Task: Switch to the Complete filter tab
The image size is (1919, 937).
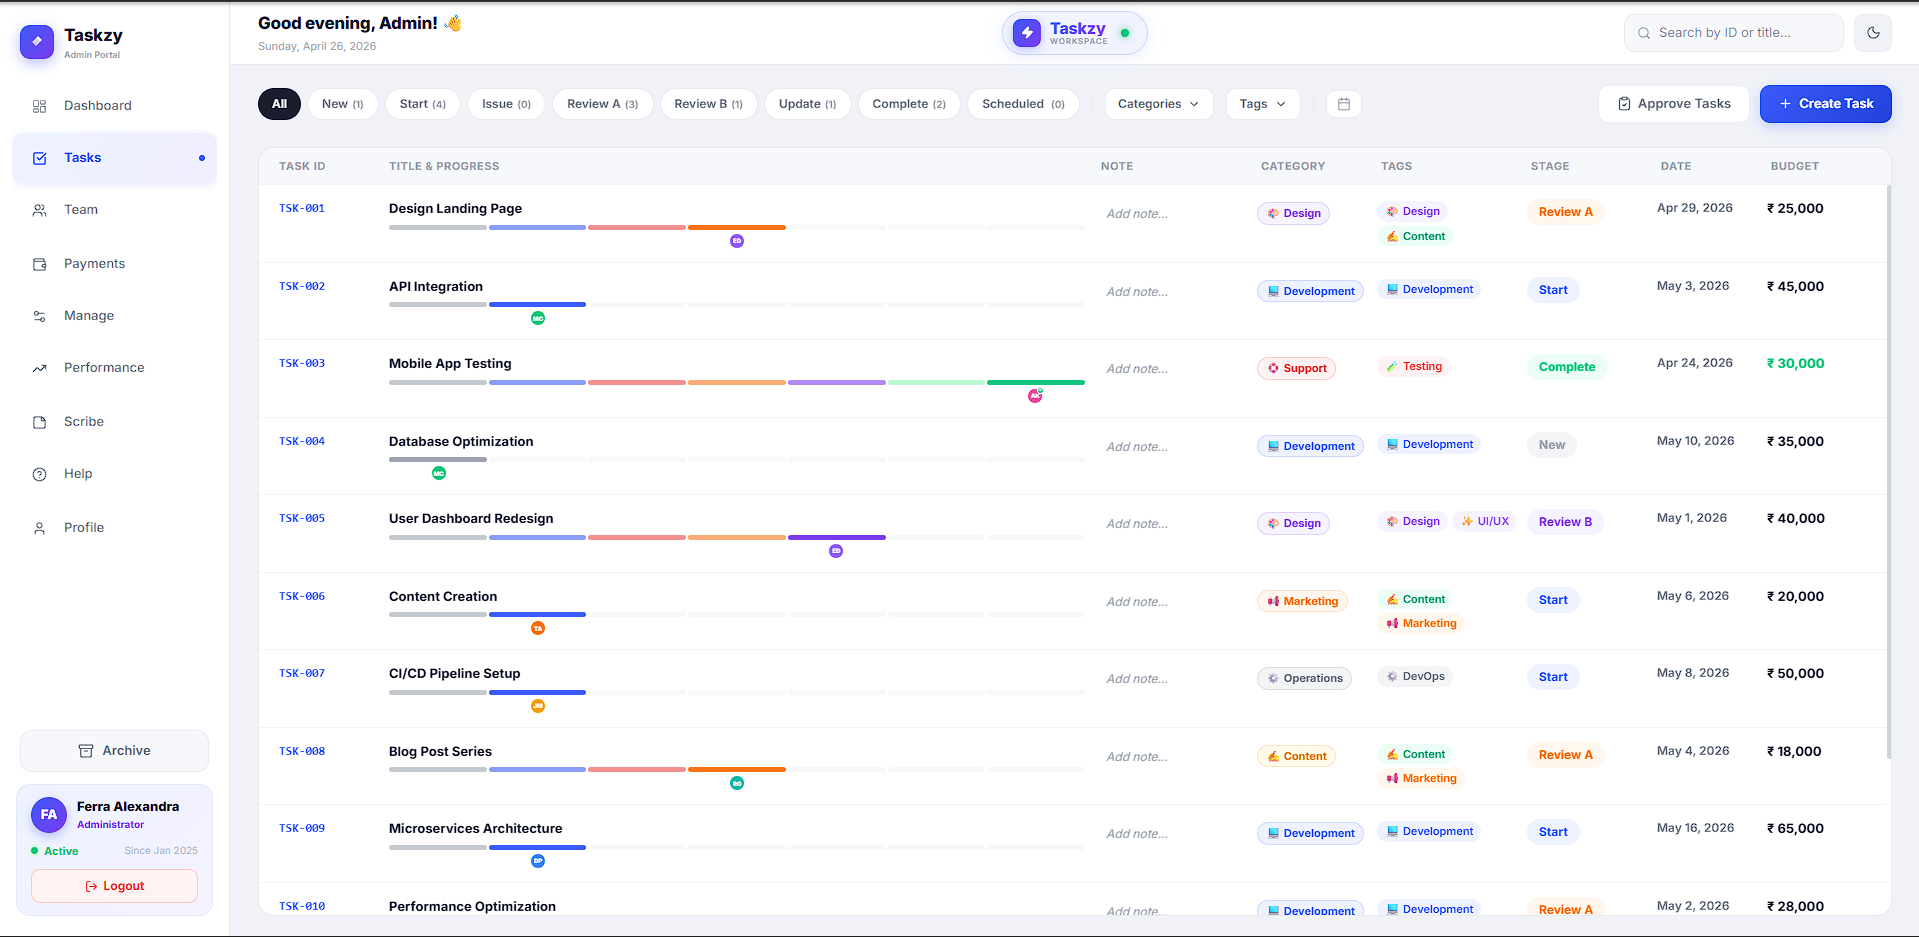Action: (x=908, y=104)
